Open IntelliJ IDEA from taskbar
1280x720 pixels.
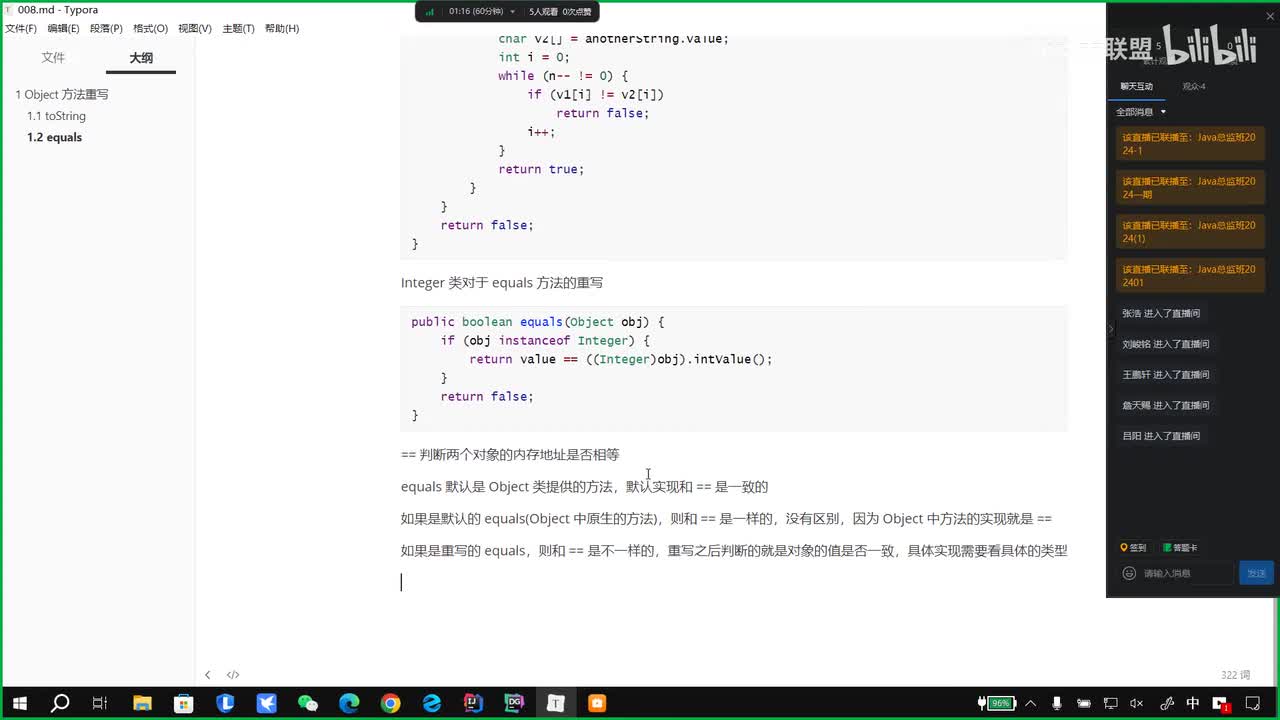473,703
